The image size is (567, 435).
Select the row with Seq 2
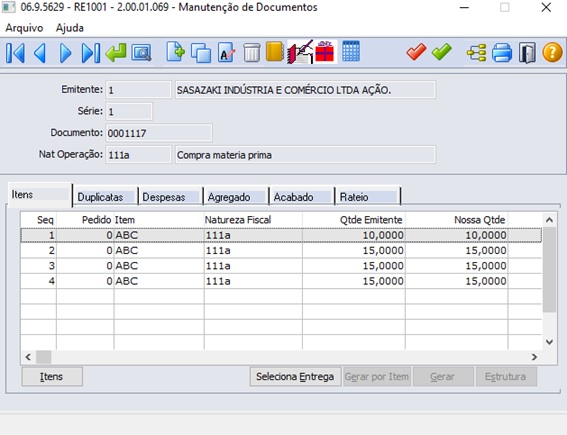point(281,251)
